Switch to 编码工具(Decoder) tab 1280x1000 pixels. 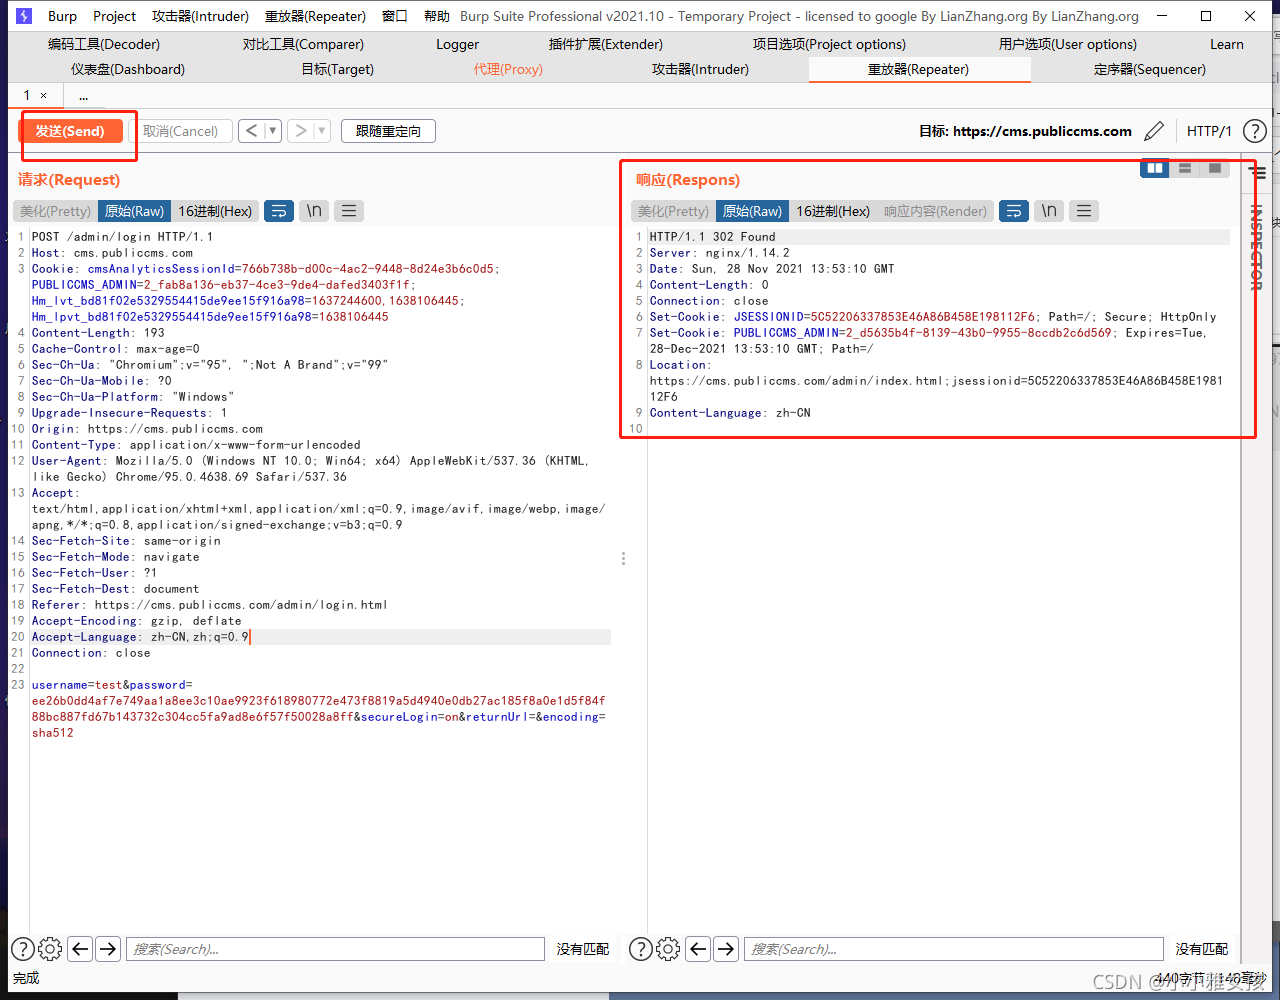pyautogui.click(x=104, y=44)
